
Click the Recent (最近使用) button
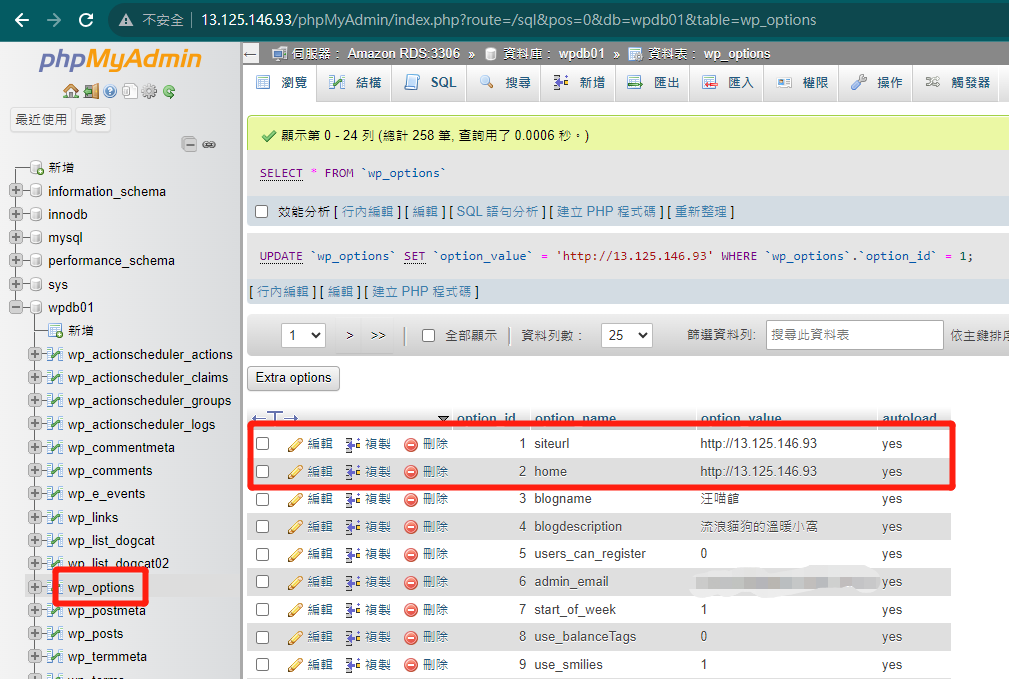pyautogui.click(x=41, y=120)
